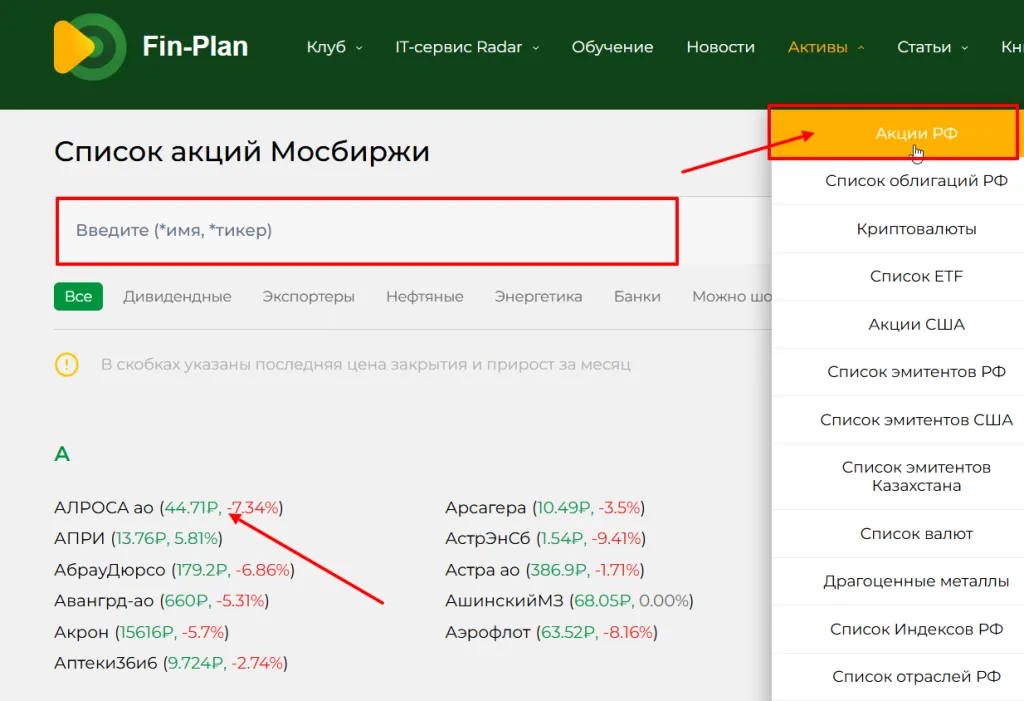The height and width of the screenshot is (701, 1024).
Task: Filter by Экспортеры stocks
Action: 308,297
